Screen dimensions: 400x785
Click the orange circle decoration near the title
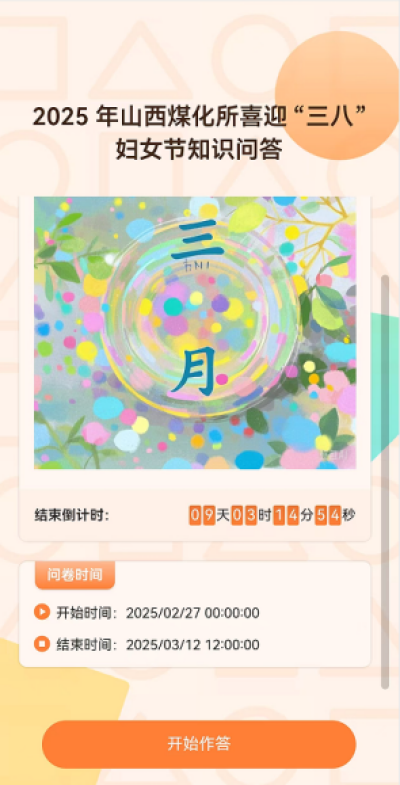click(x=336, y=95)
